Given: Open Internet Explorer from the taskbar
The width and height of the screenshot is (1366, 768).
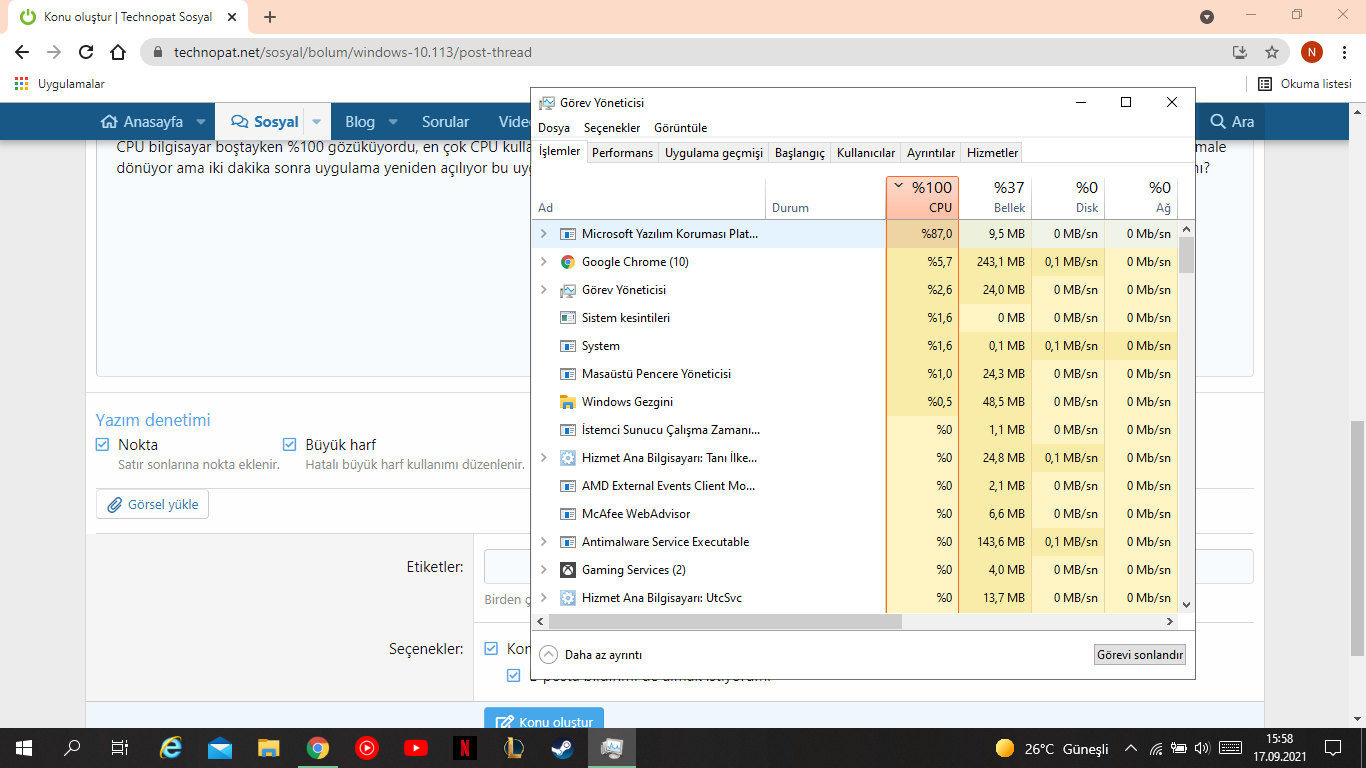Looking at the screenshot, I should [171, 747].
